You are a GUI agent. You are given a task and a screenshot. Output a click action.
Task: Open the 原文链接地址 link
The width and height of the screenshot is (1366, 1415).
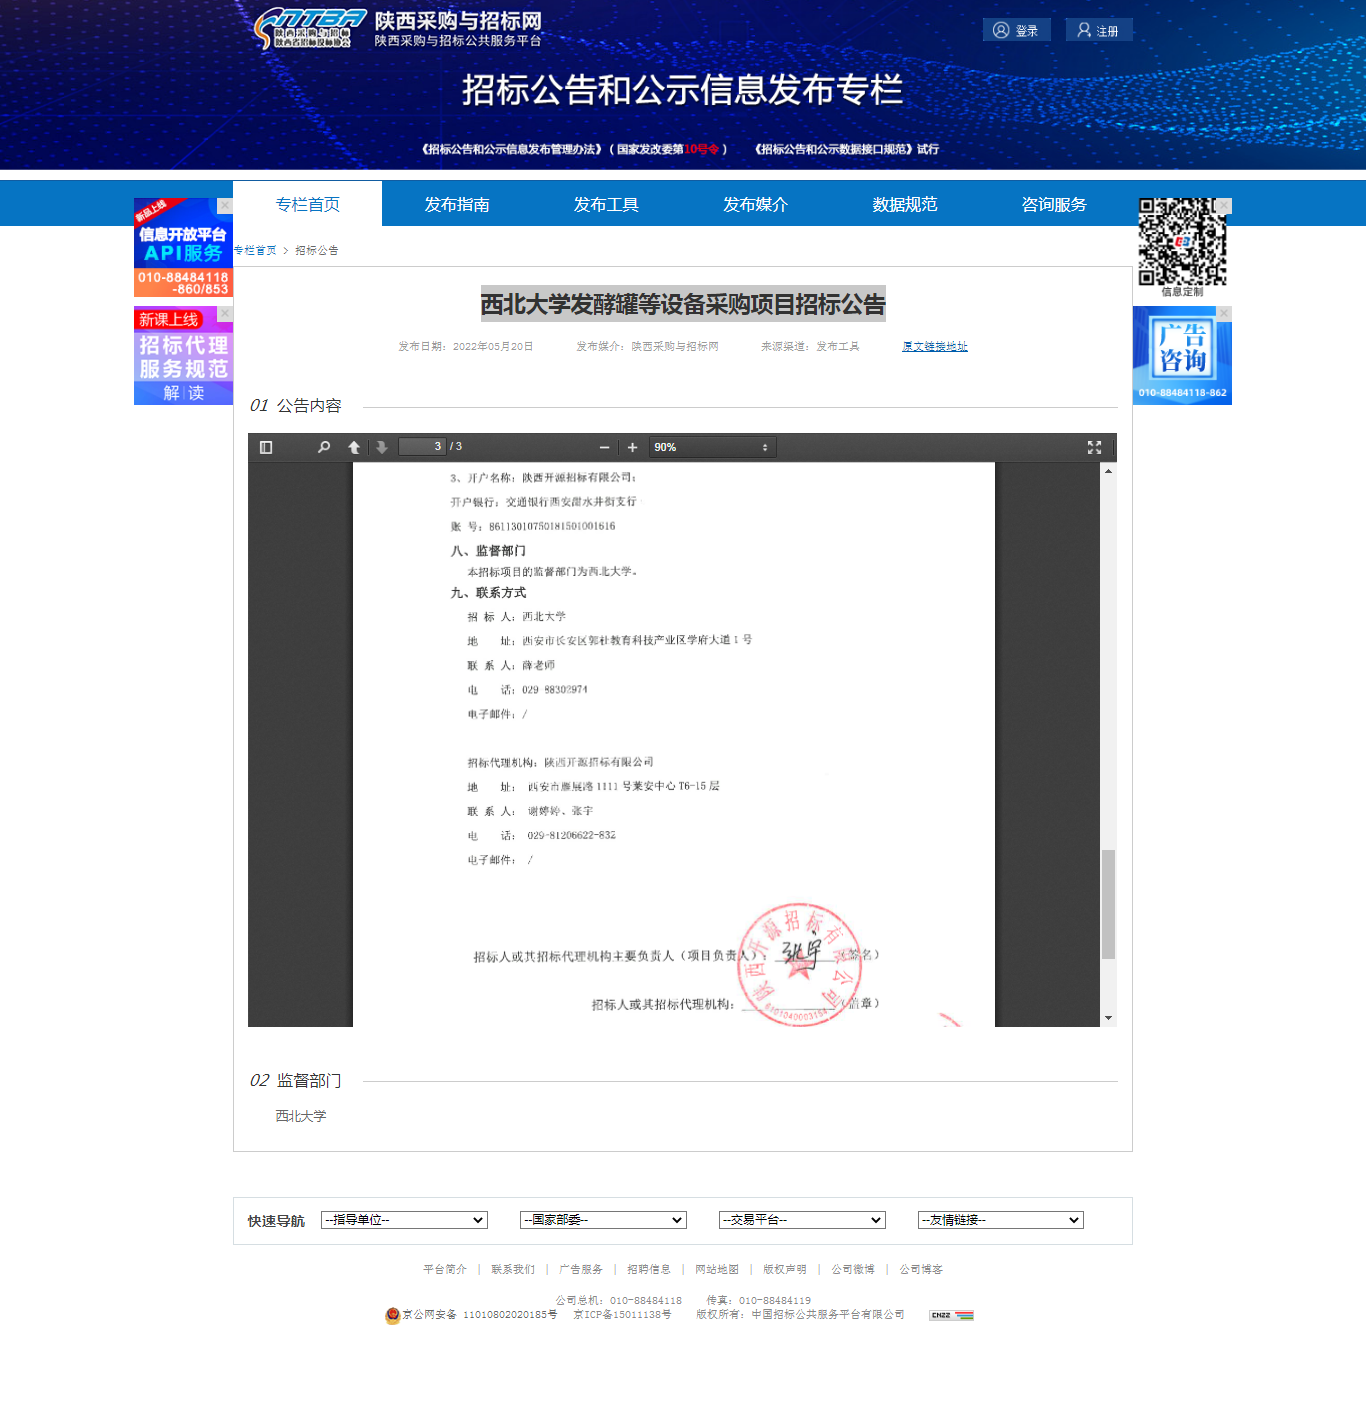coord(934,346)
